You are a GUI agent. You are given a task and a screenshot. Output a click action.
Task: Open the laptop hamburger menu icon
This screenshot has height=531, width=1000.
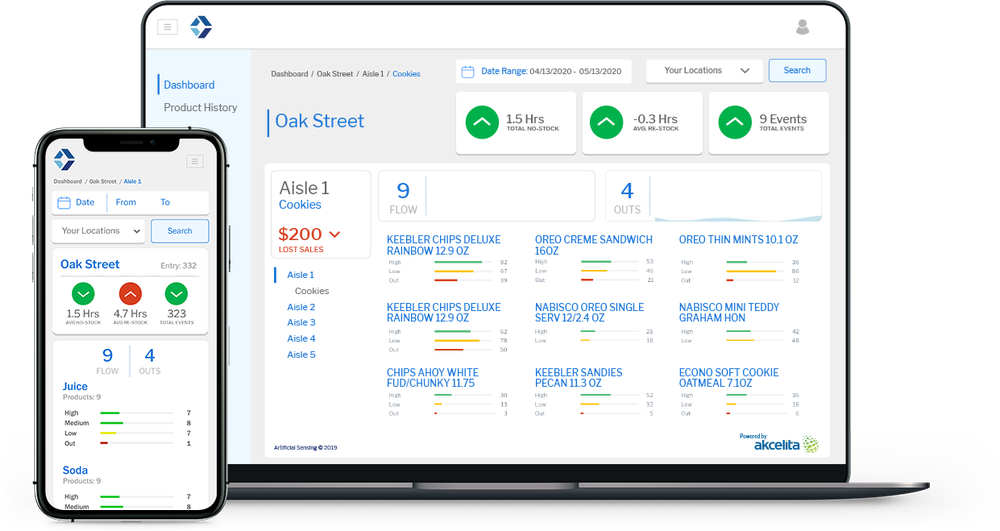pos(167,27)
